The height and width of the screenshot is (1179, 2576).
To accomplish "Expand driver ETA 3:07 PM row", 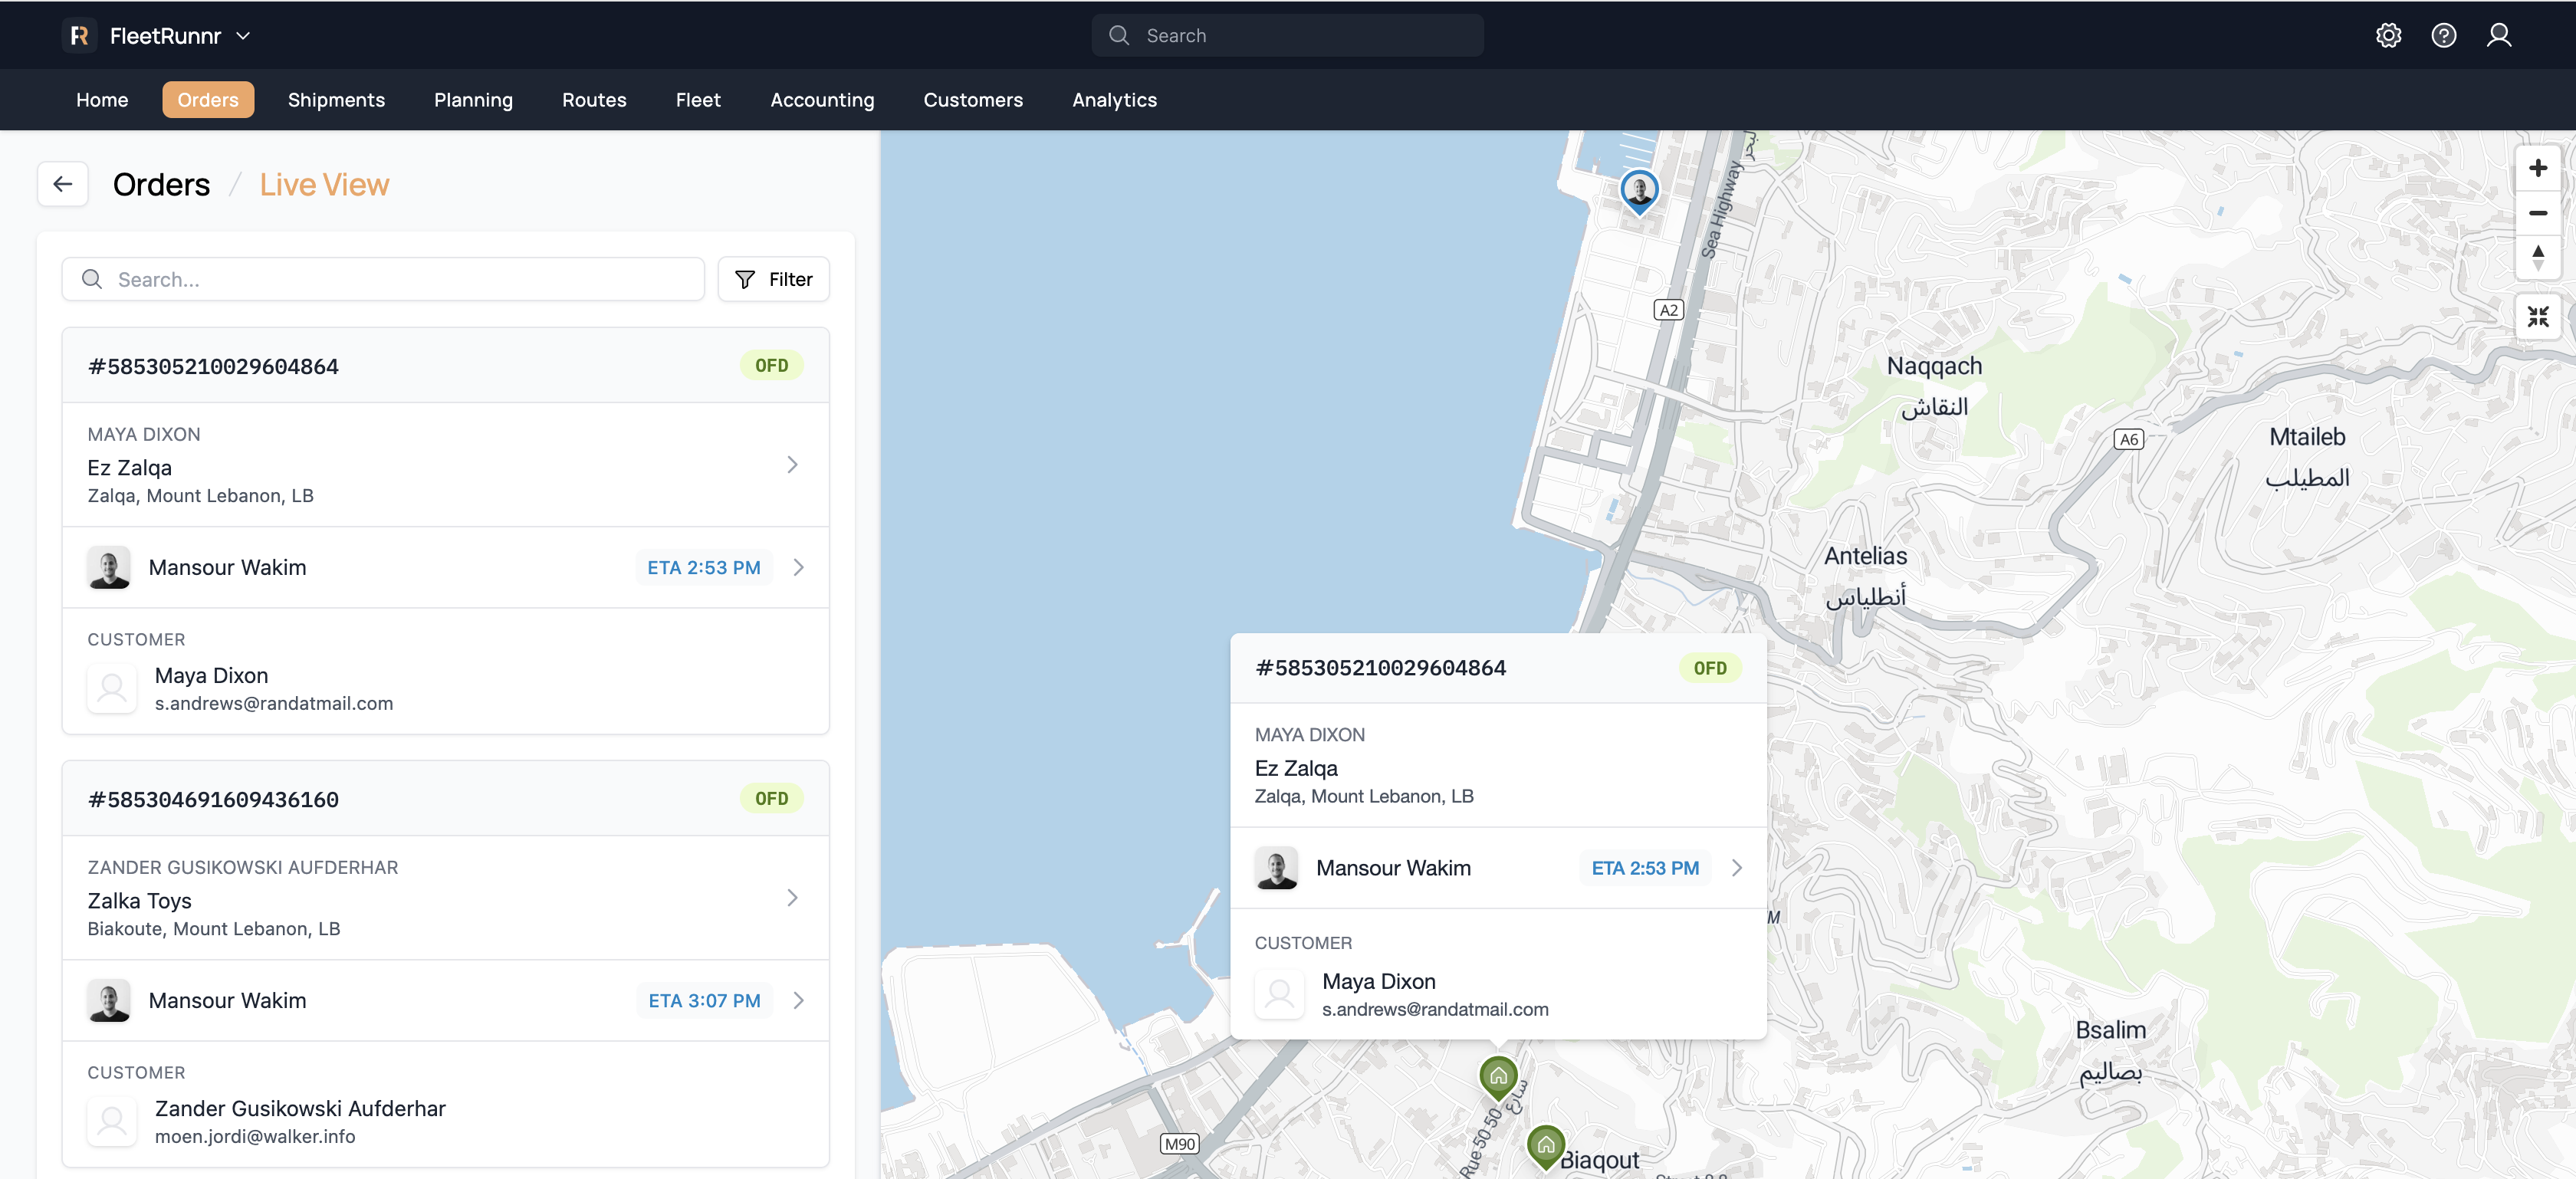I will tap(798, 1000).
